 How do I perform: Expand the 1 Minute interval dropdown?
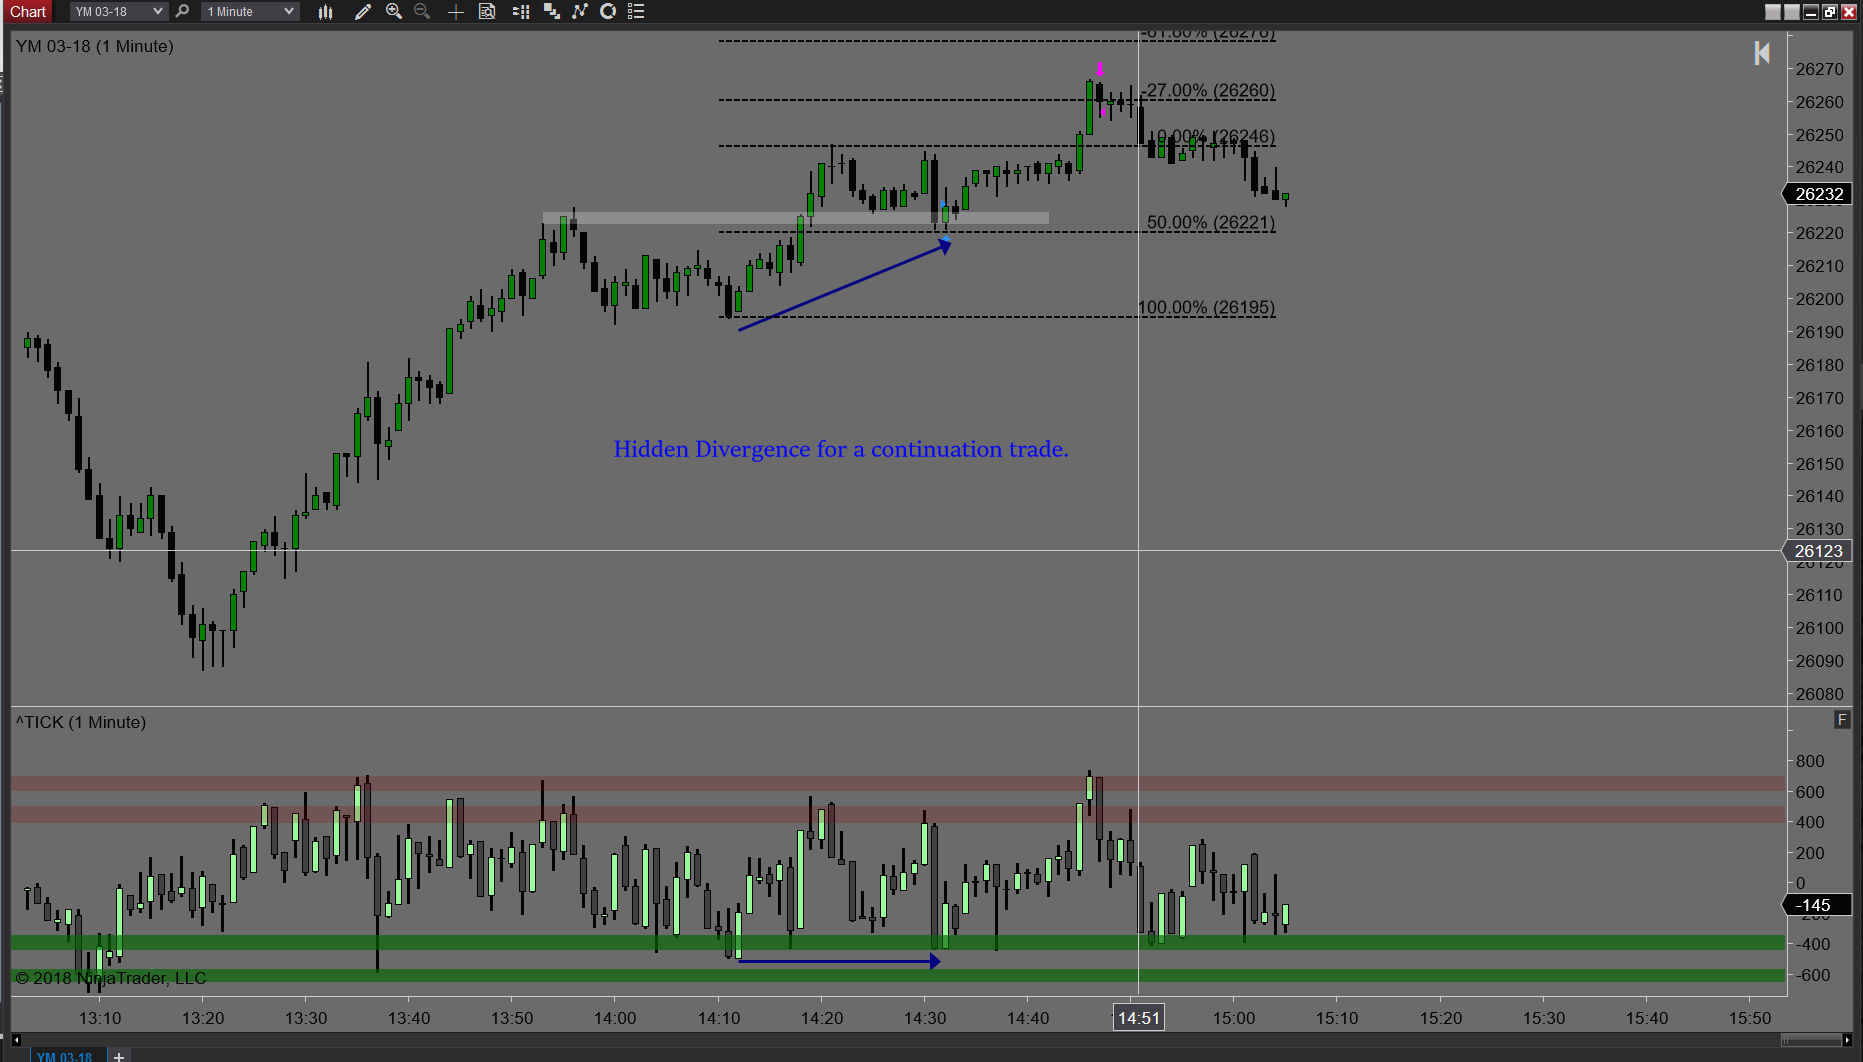click(x=250, y=11)
